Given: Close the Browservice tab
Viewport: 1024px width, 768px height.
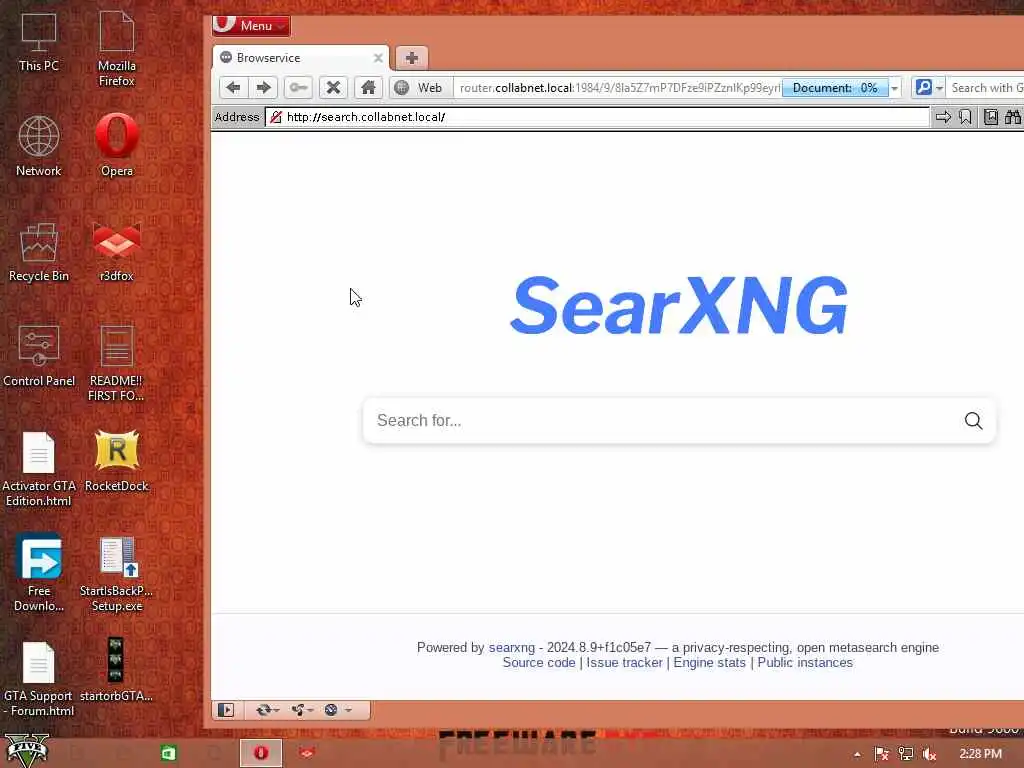Looking at the screenshot, I should [377, 58].
